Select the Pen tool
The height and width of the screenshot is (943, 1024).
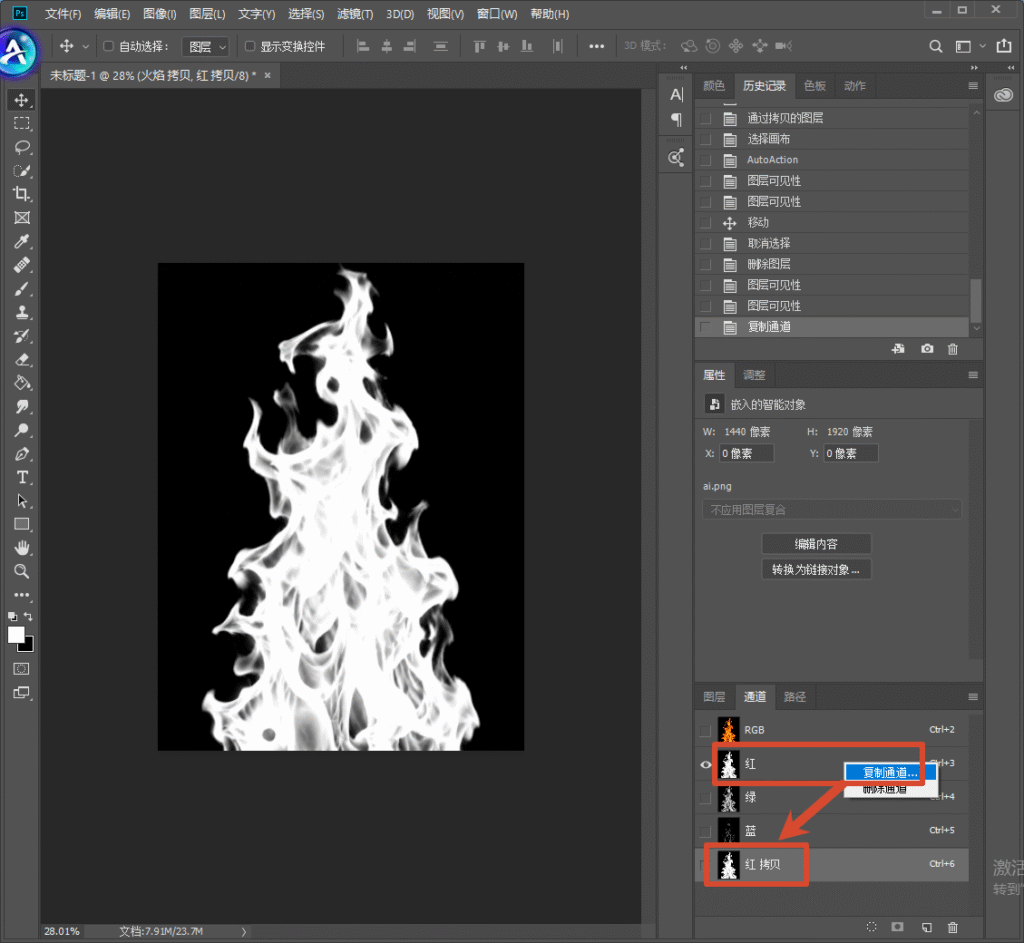tap(22, 454)
